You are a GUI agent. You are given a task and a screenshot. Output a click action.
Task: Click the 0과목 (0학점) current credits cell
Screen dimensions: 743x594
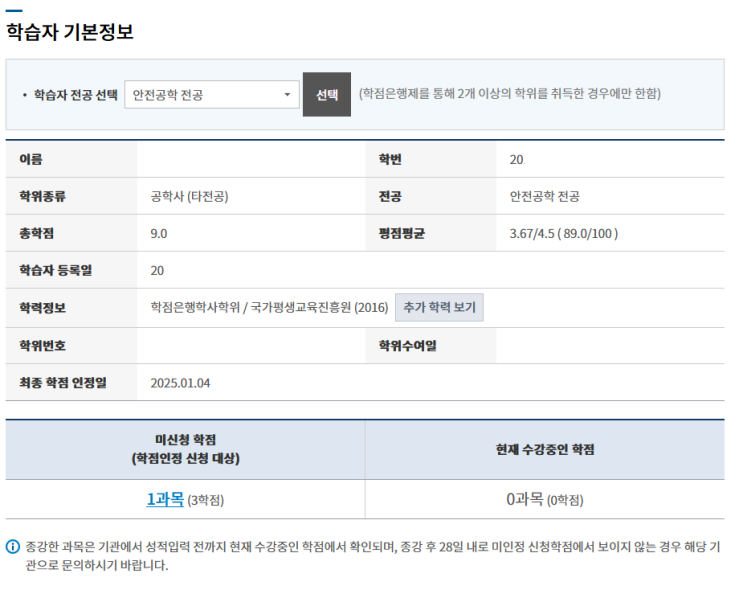(x=545, y=499)
